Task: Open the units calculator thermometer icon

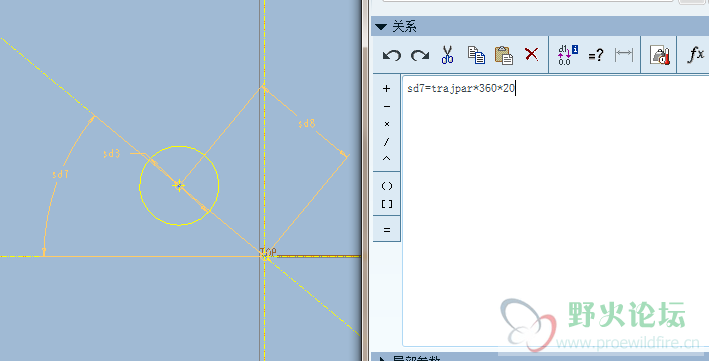Action: pyautogui.click(x=659, y=55)
